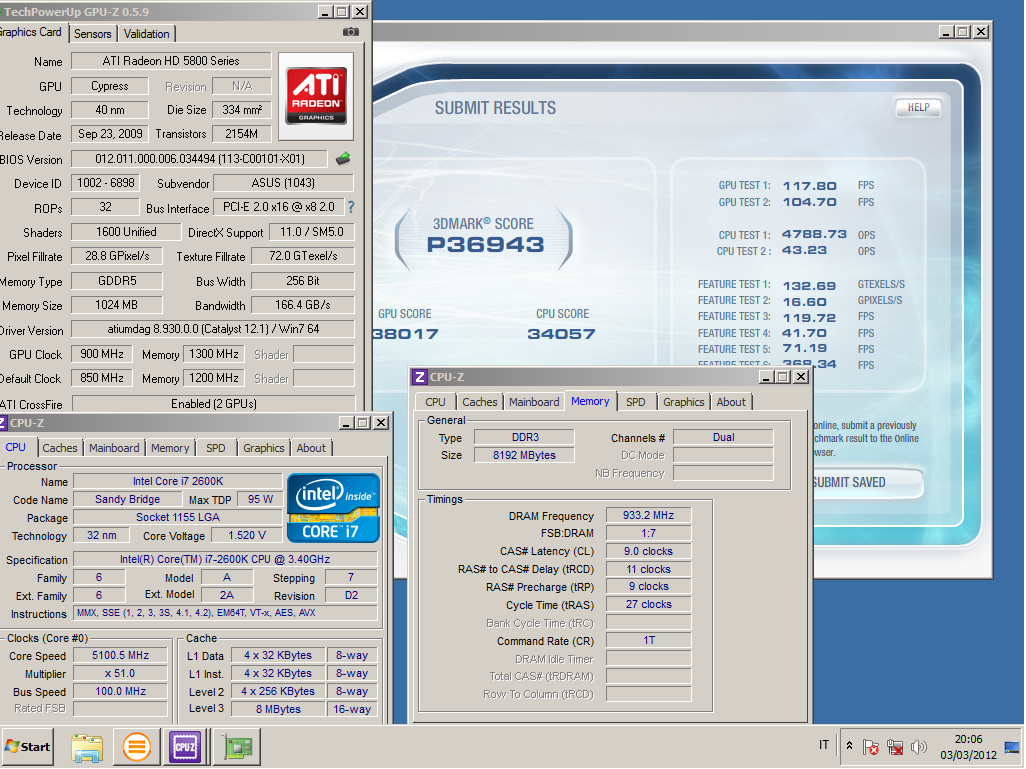Open Caches tab in CPU-Z Memory window
1026x769 pixels.
point(480,402)
